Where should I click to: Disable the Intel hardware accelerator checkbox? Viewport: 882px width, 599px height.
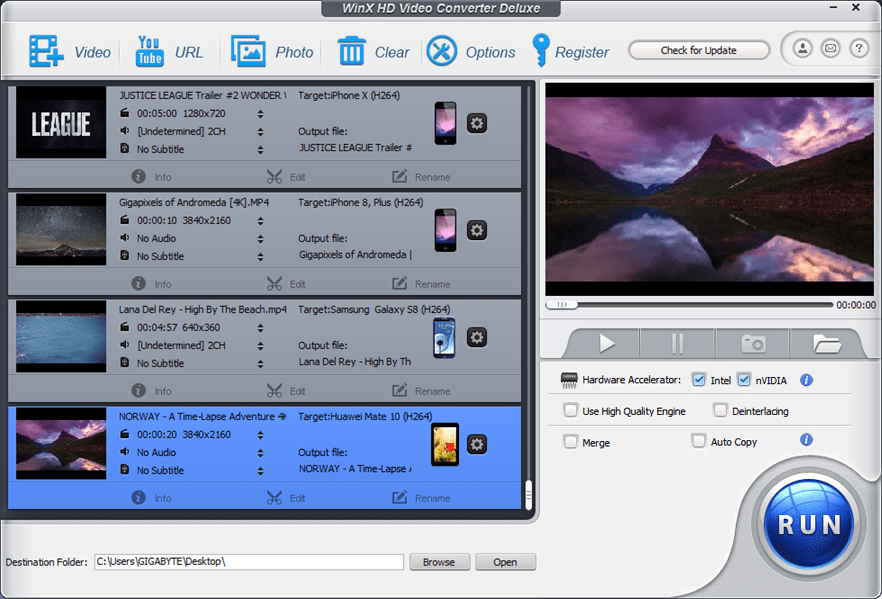(699, 380)
